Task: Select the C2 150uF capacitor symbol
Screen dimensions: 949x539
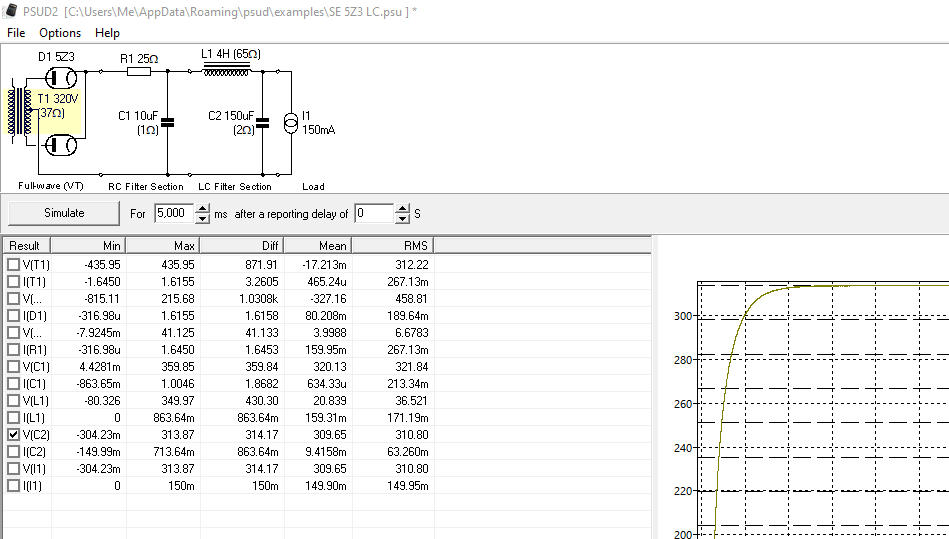Action: (x=262, y=123)
